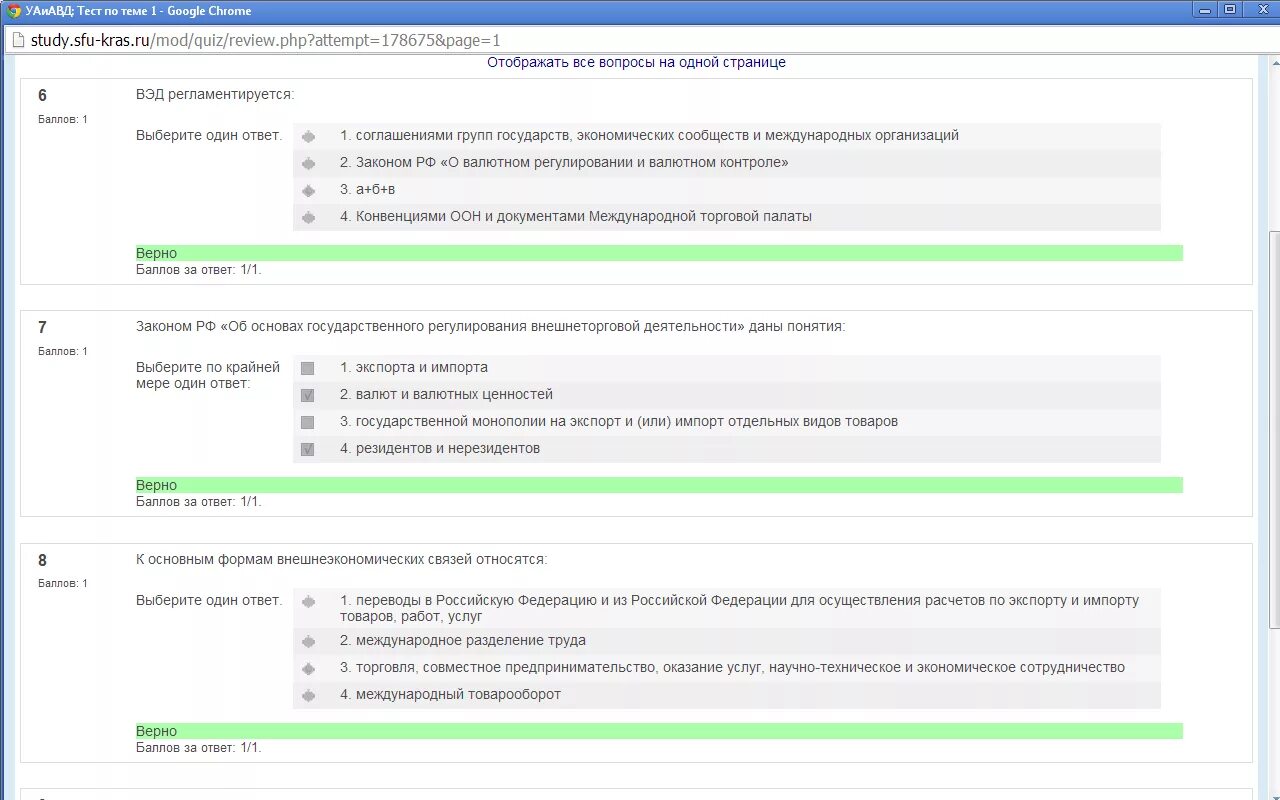Toggle checkbox 'резидентов и нерезидентов'
The height and width of the screenshot is (800, 1280).
307,449
